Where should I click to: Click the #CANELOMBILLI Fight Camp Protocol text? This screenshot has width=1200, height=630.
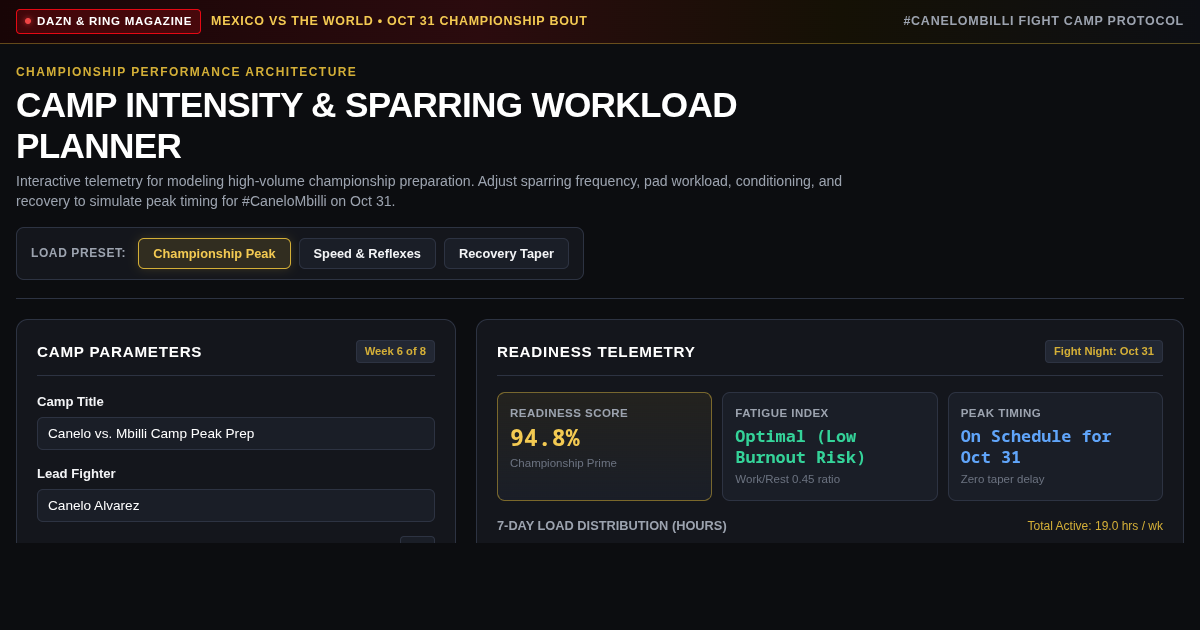(x=1043, y=21)
